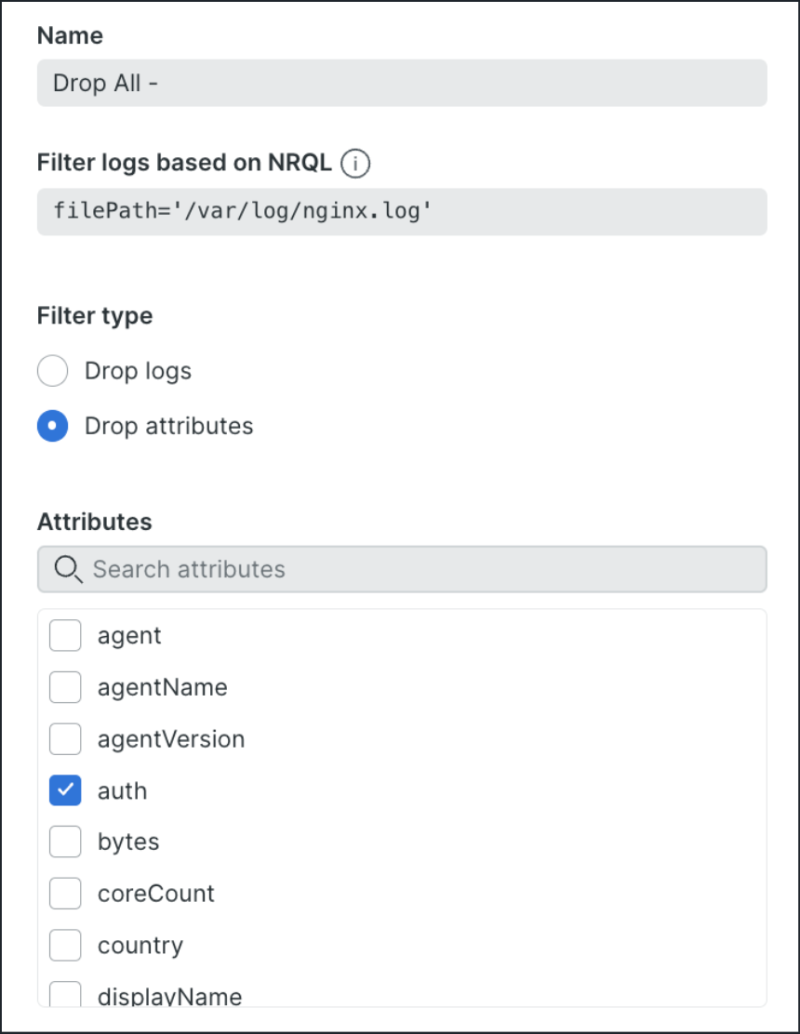Click the Name field containing Drop All
Image resolution: width=800 pixels, height=1034 pixels.
click(400, 83)
